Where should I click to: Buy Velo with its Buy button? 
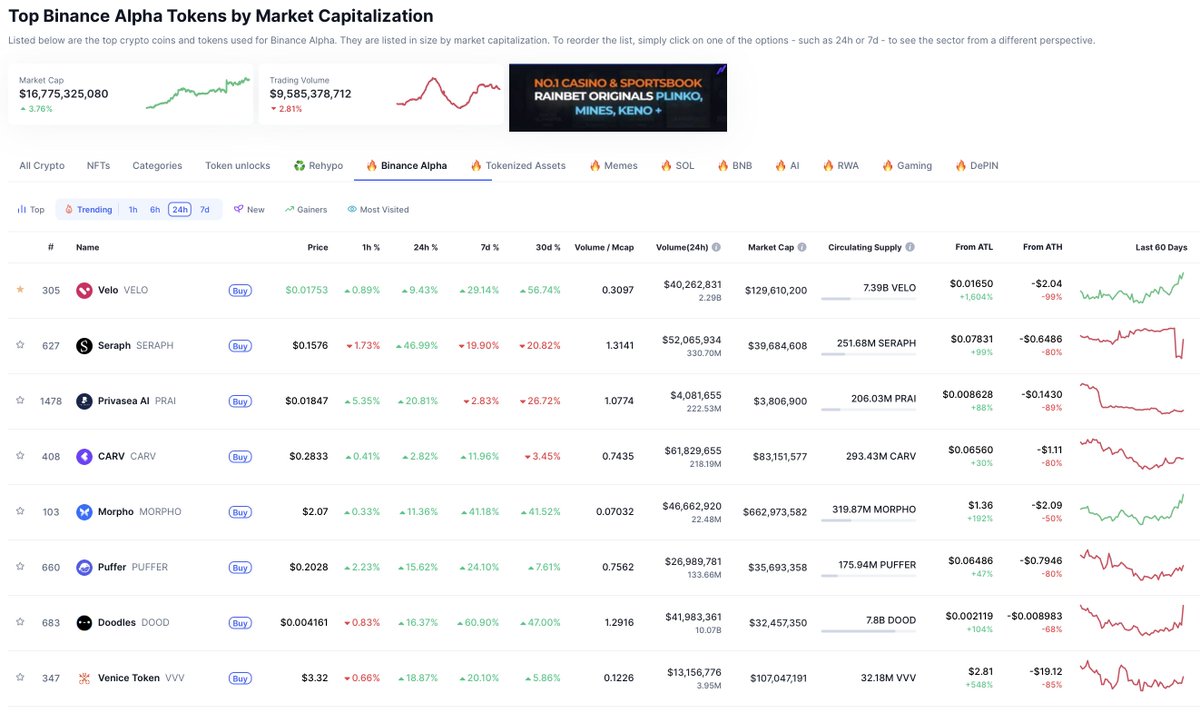point(240,291)
